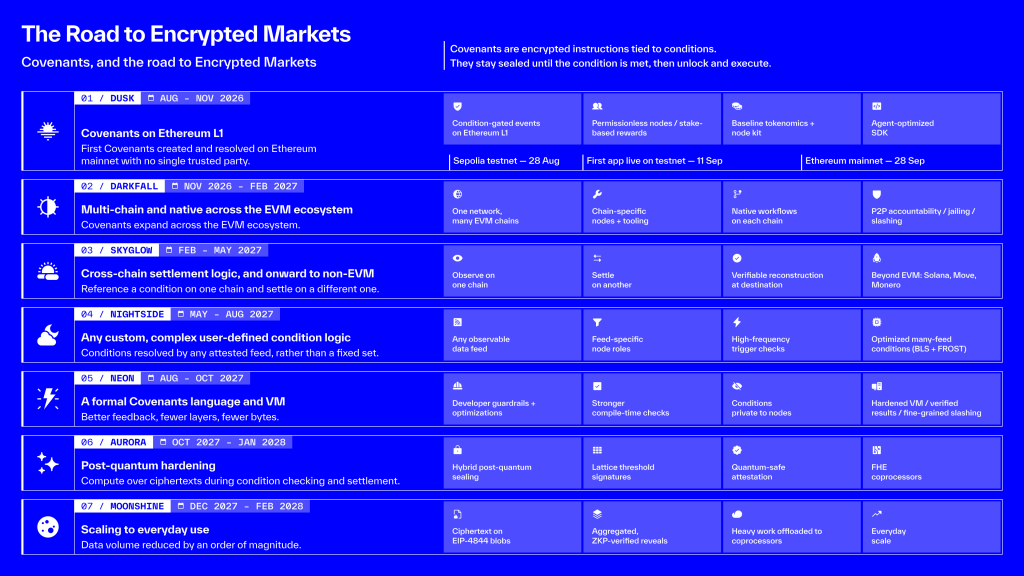
Task: Click the Neon lightning bolt icon
Action: 48,398
